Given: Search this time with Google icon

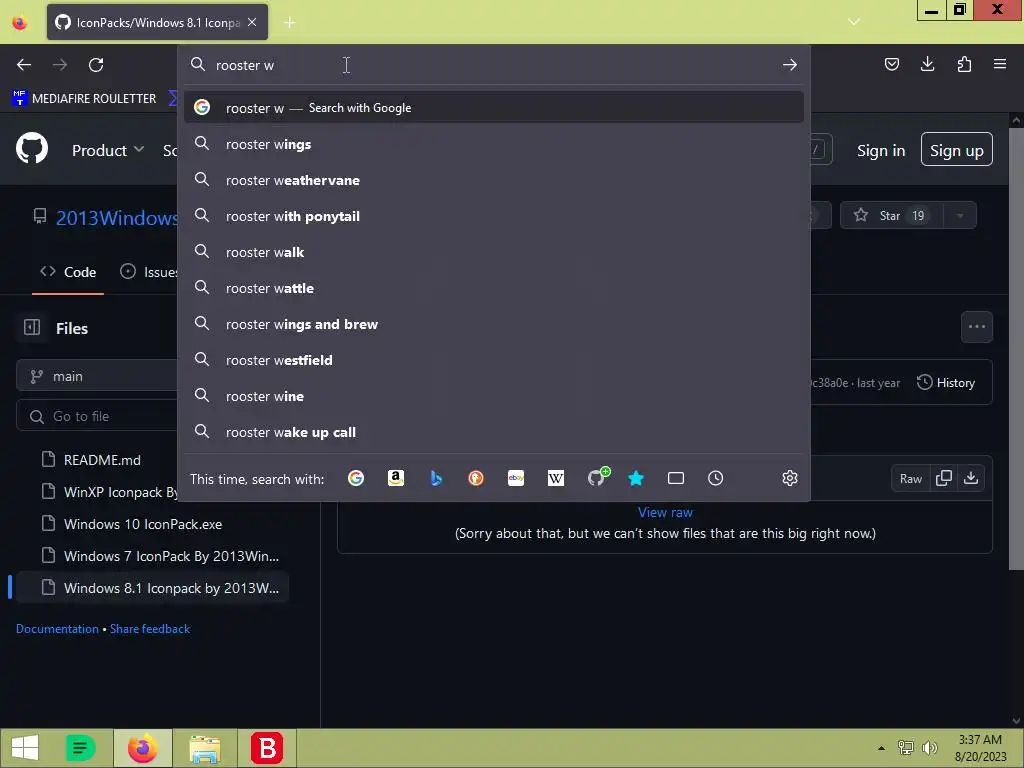Looking at the screenshot, I should click(x=356, y=478).
